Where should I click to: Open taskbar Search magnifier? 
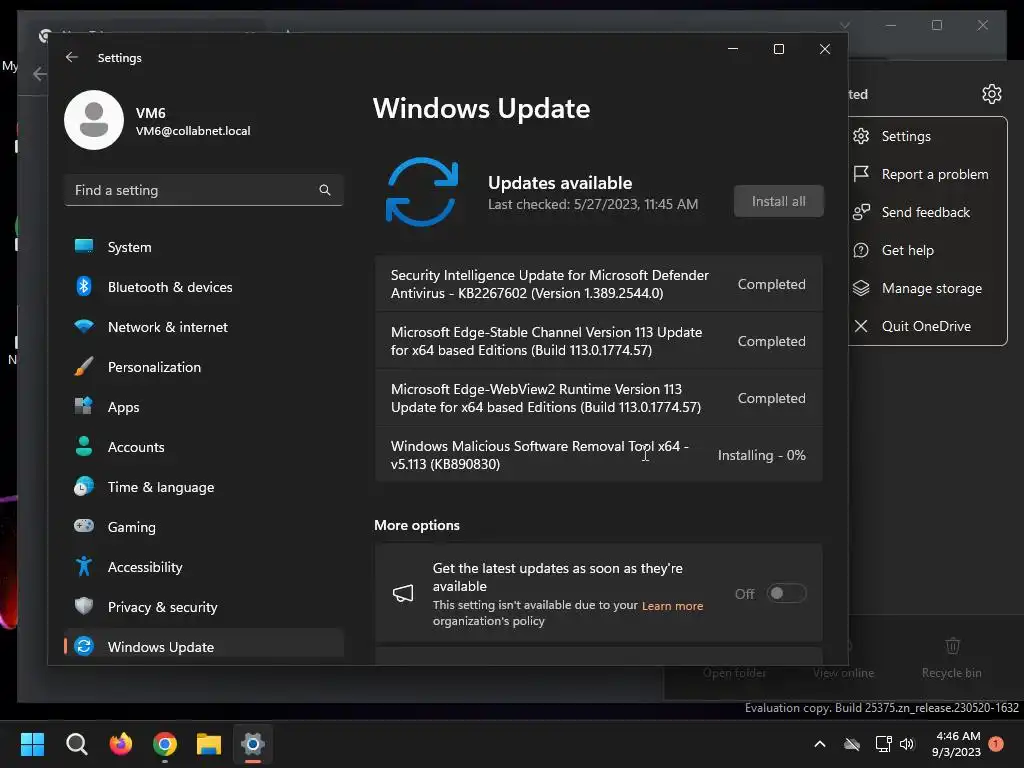click(x=76, y=744)
